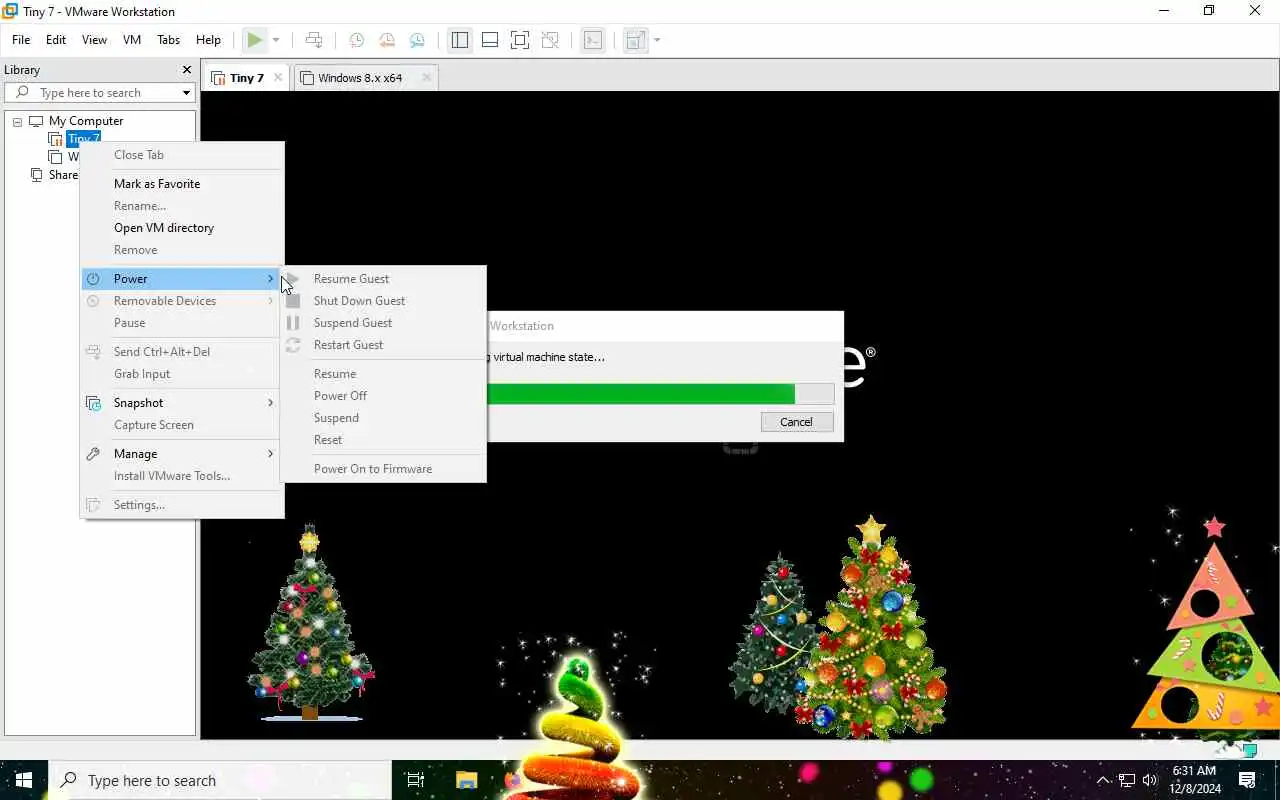Click Send Ctrl+Alt+Del menu entry
The width and height of the screenshot is (1280, 800).
(x=162, y=352)
